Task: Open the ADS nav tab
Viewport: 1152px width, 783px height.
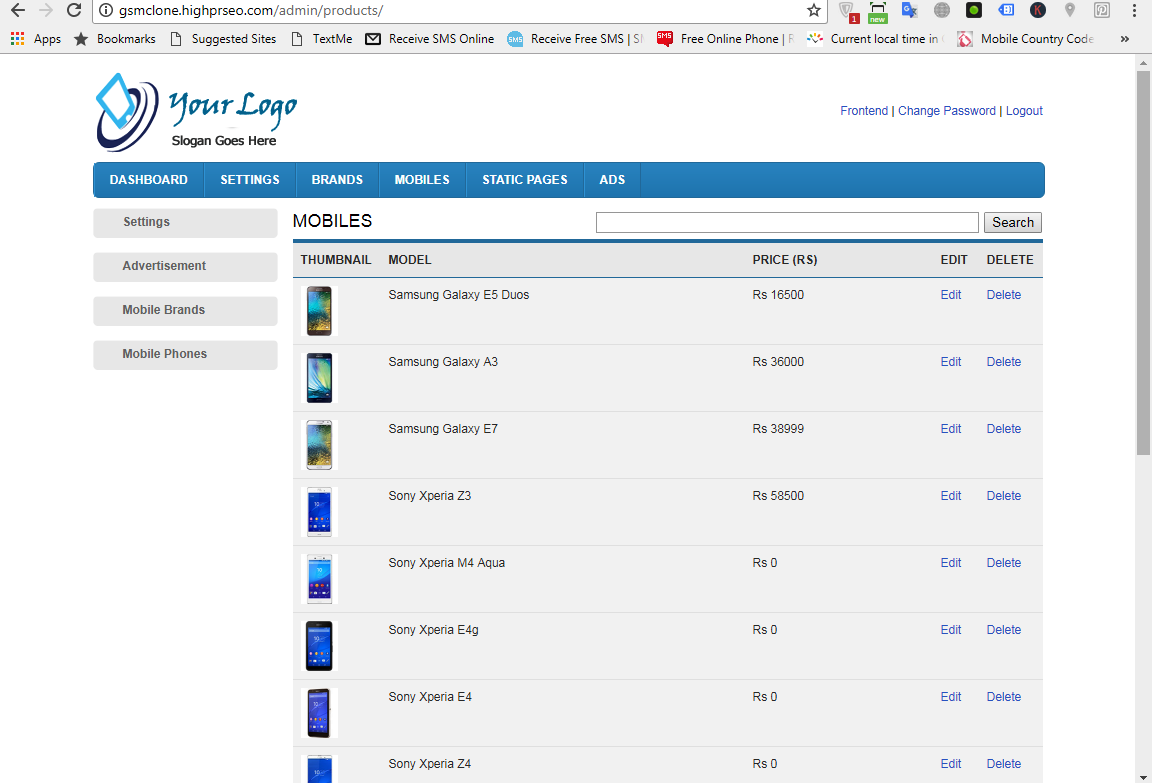Action: tap(612, 180)
